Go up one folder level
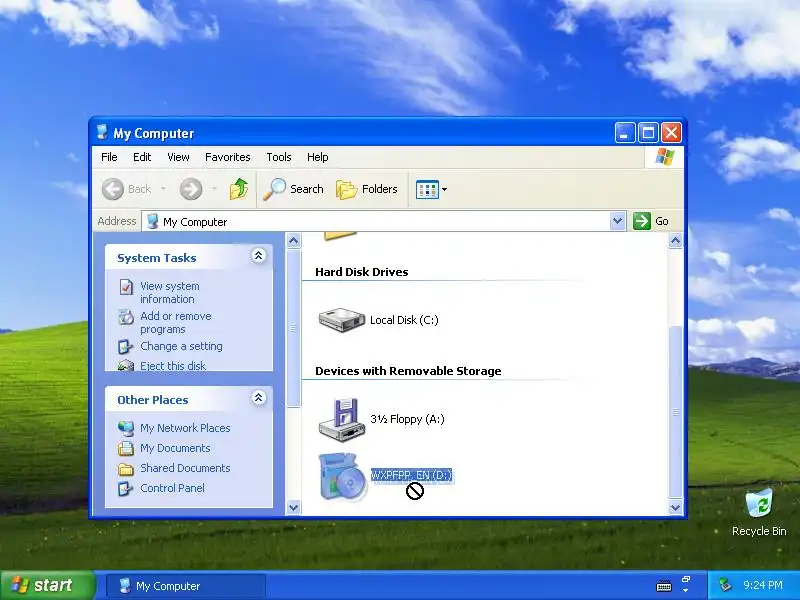 click(x=239, y=189)
